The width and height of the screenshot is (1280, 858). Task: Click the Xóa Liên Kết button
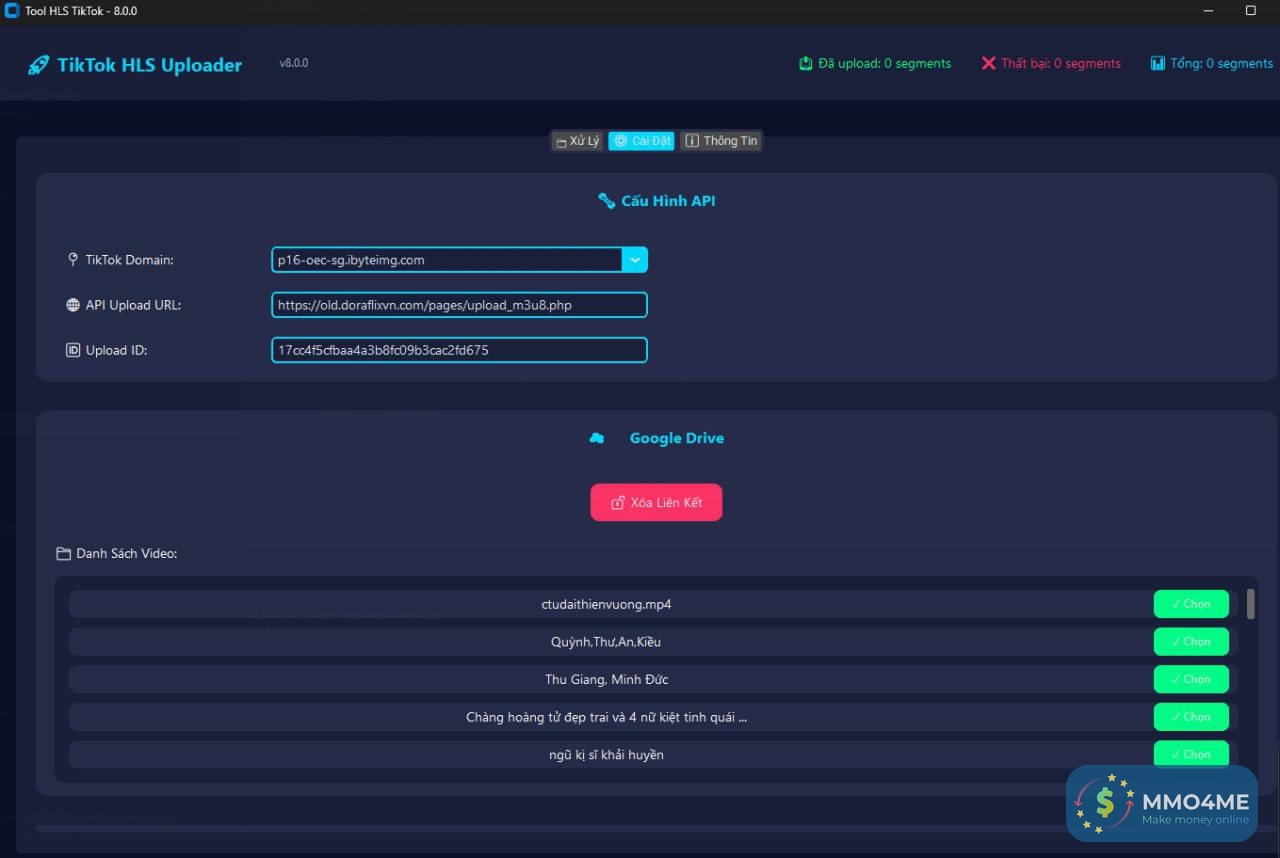pos(656,502)
